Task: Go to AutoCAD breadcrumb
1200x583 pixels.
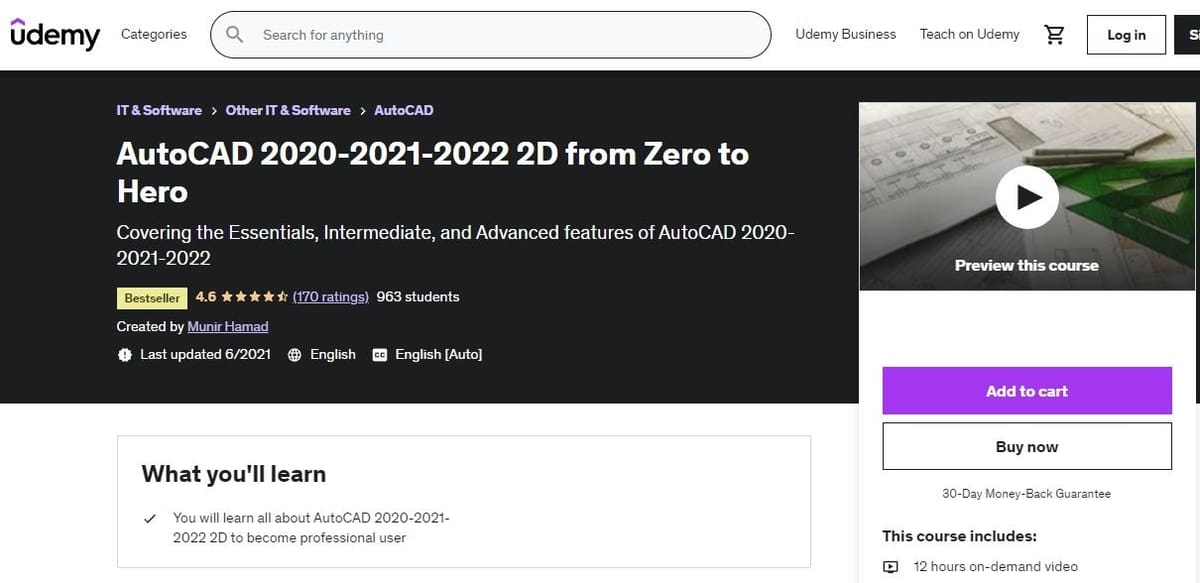Action: click(404, 110)
